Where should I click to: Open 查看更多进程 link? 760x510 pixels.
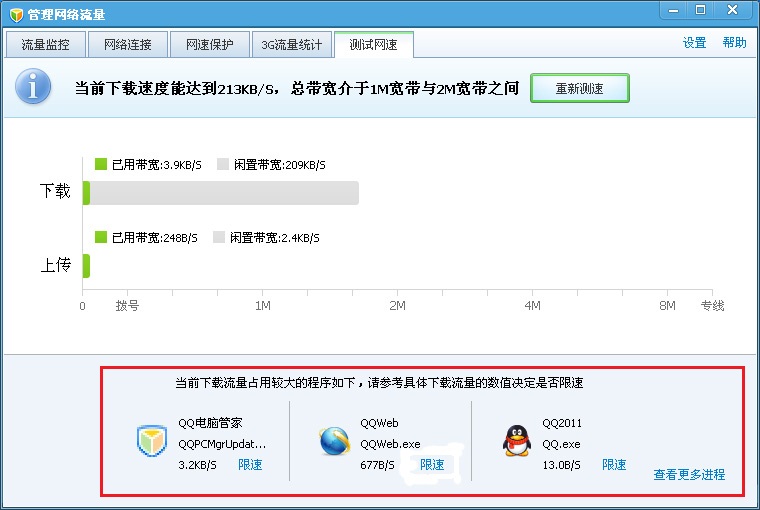click(x=689, y=475)
